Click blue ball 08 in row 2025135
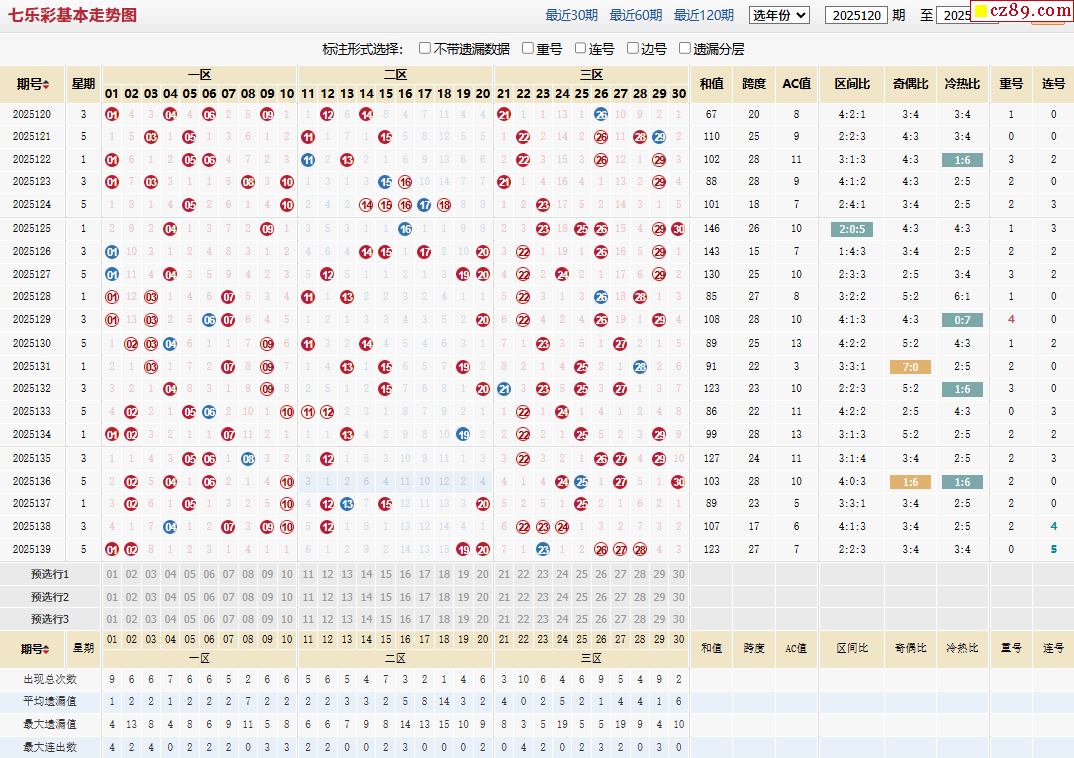 [248, 459]
